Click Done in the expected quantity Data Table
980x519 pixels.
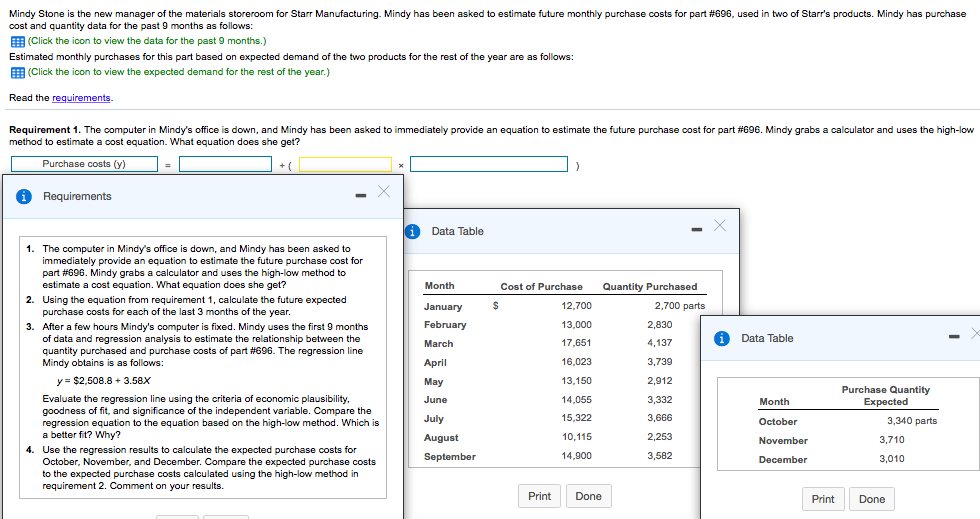(872, 499)
